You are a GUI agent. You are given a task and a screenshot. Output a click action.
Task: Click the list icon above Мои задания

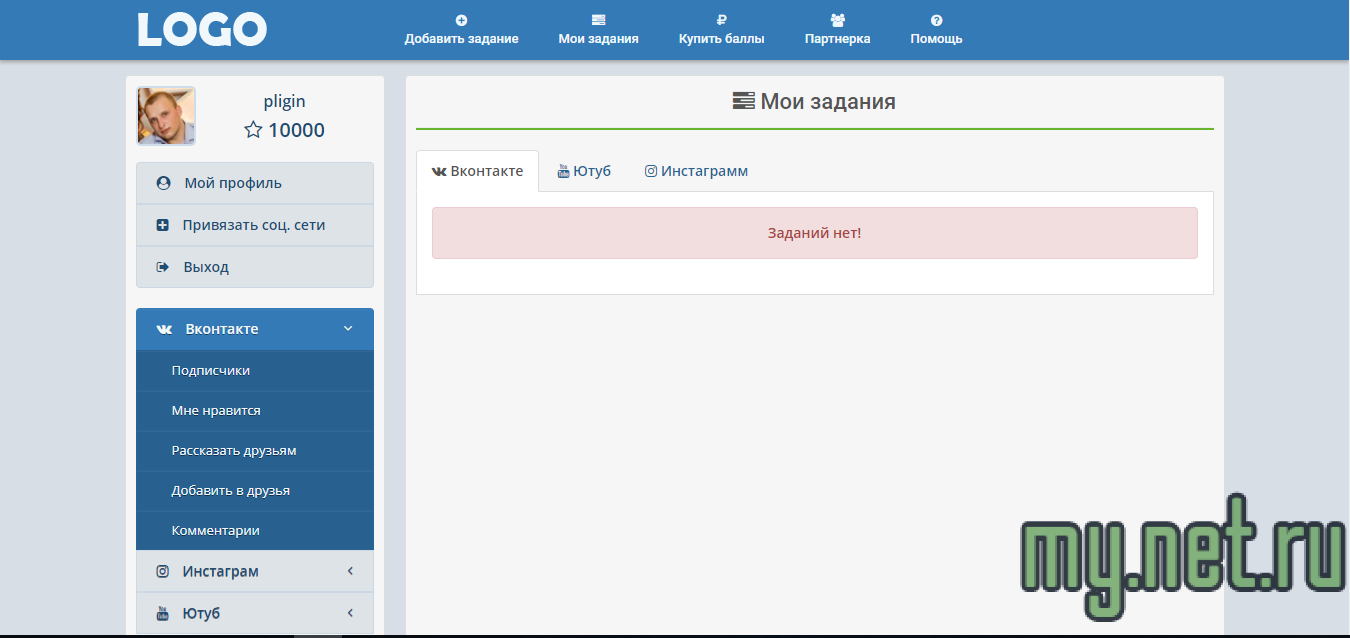tap(598, 20)
